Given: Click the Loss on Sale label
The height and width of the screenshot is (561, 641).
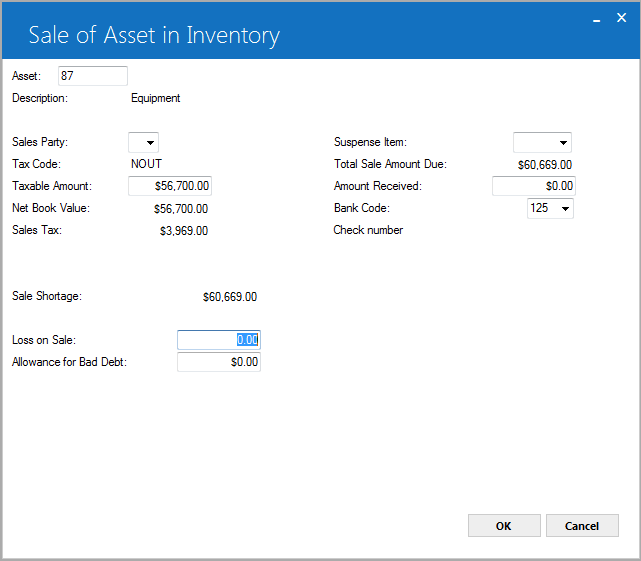Looking at the screenshot, I should coord(44,340).
